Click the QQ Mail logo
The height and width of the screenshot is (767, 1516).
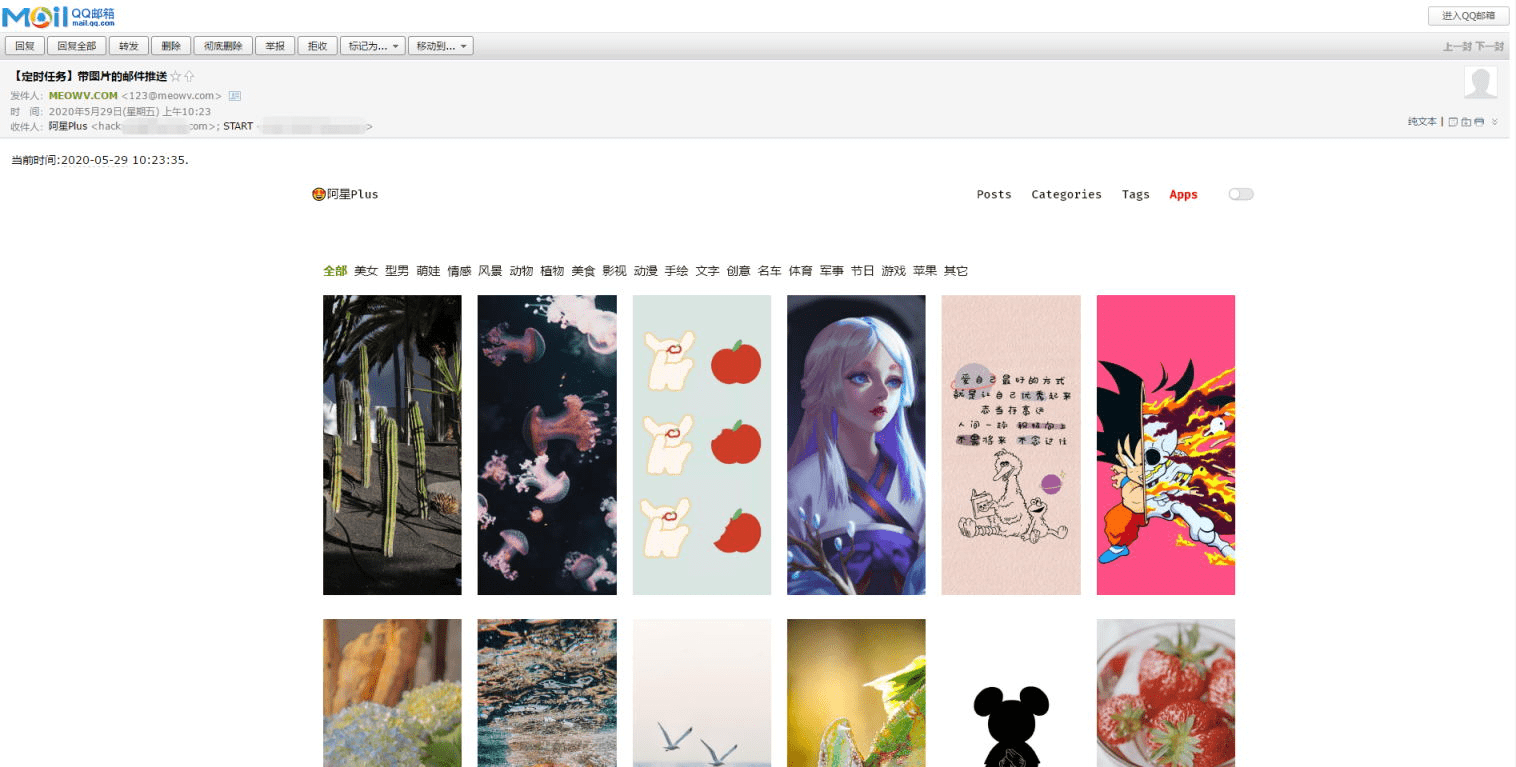point(58,15)
